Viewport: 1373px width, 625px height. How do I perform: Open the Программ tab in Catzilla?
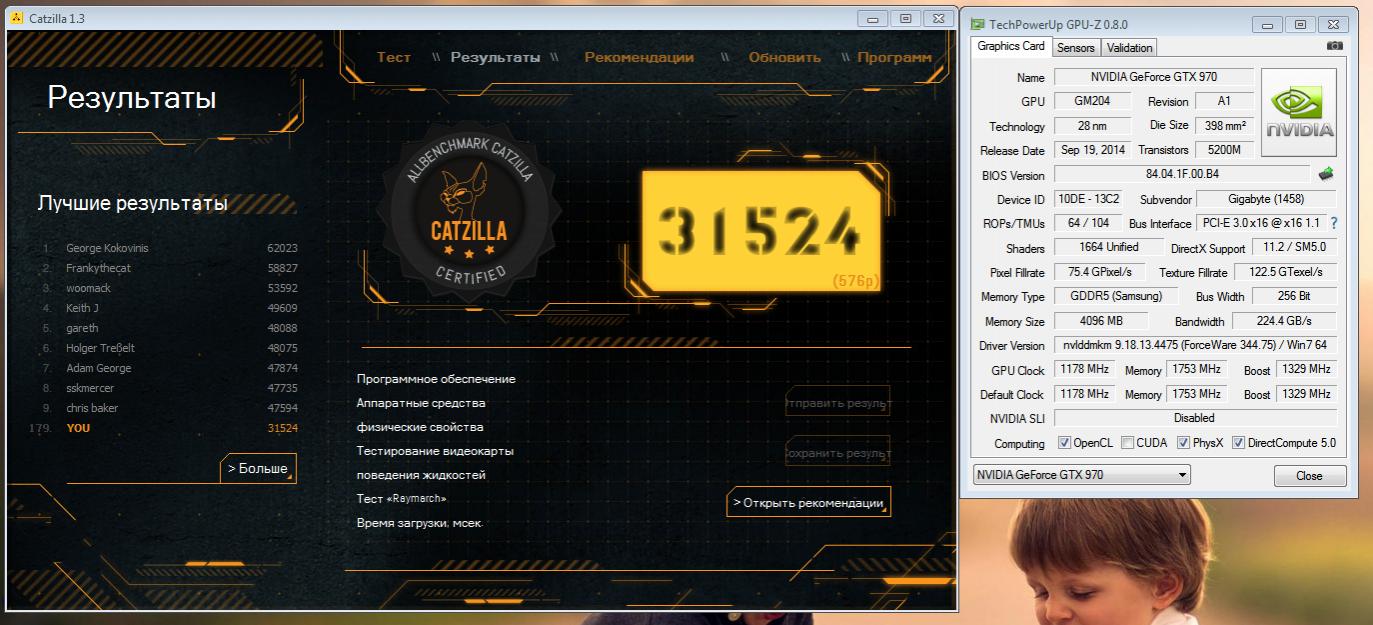tap(894, 57)
